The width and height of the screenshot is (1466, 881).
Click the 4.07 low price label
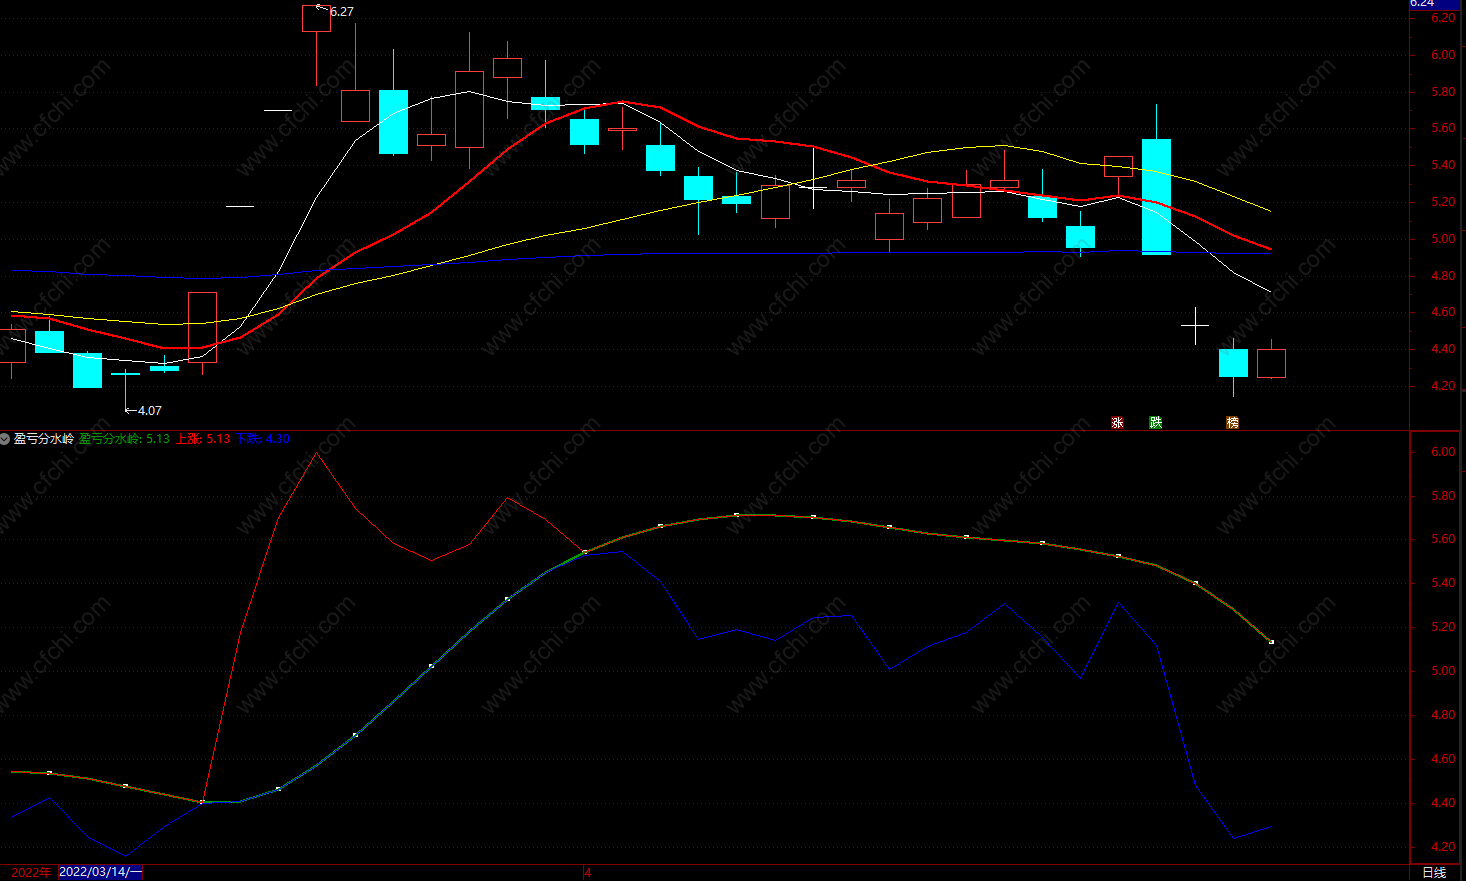[x=149, y=411]
